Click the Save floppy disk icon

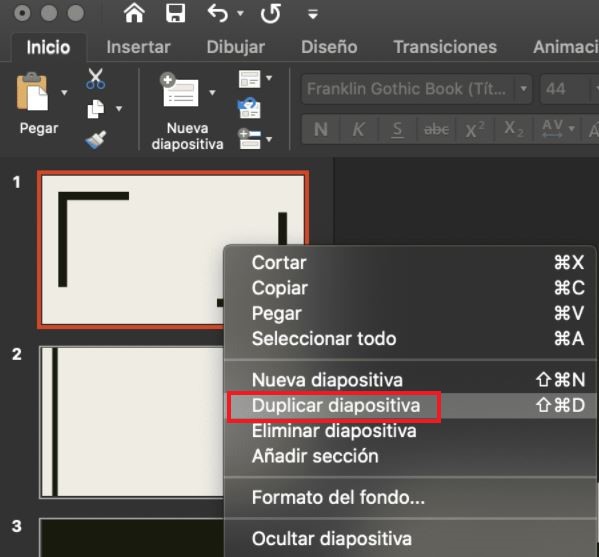tap(175, 13)
